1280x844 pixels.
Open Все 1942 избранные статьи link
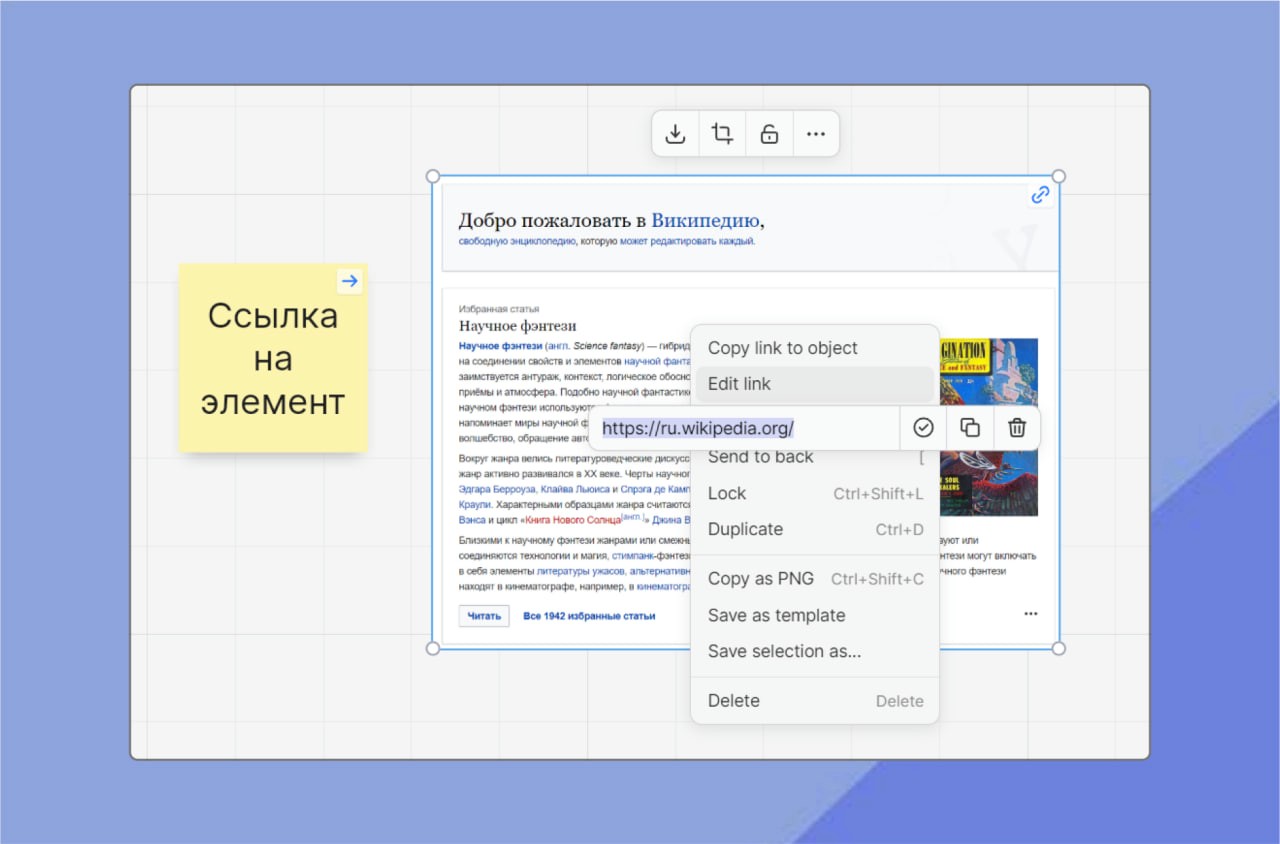click(589, 616)
